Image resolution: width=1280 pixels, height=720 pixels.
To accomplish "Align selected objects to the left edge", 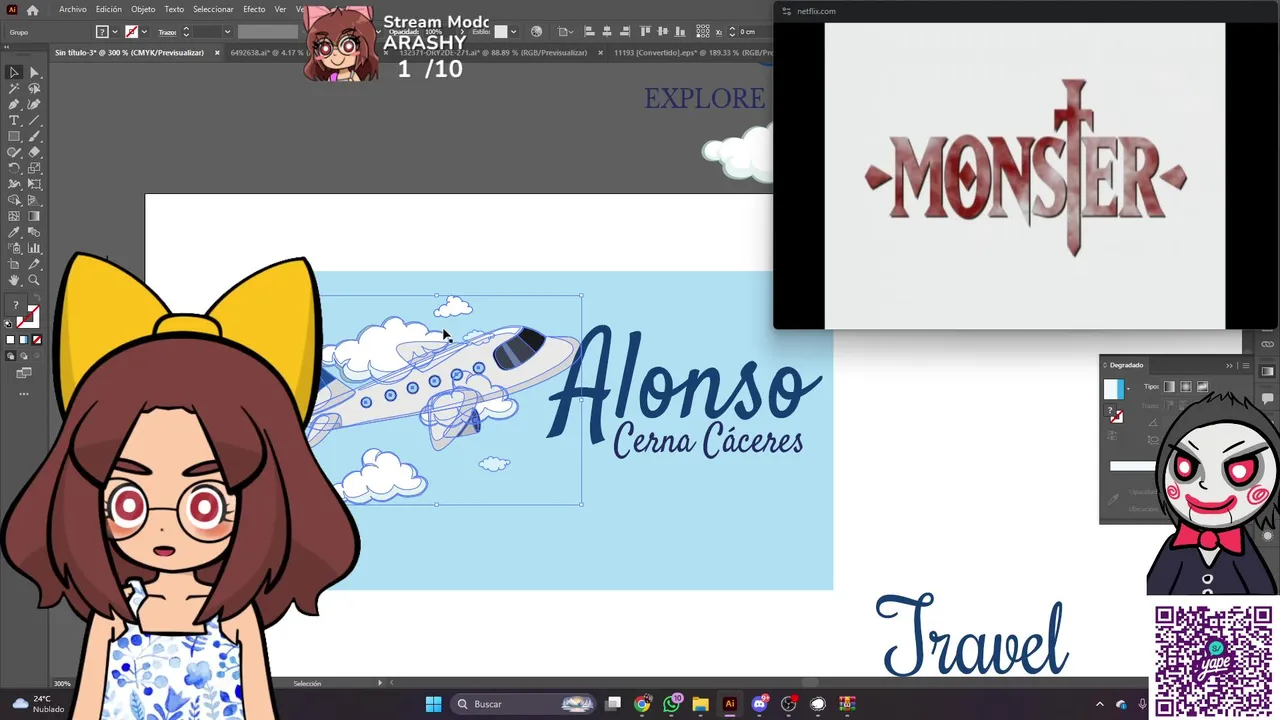I will (588, 31).
